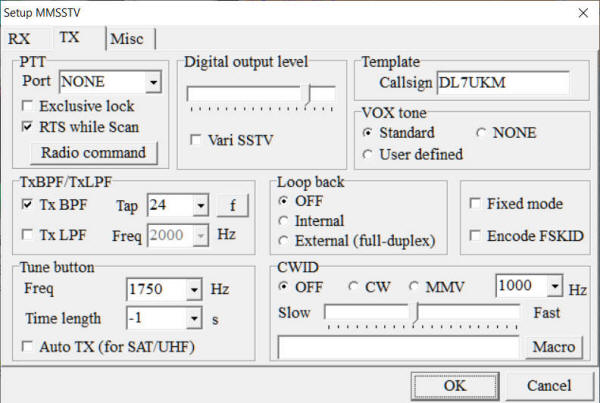Viewport: 600px width, 403px height.
Task: Enable the Tx LPF checkbox
Action: [29, 234]
